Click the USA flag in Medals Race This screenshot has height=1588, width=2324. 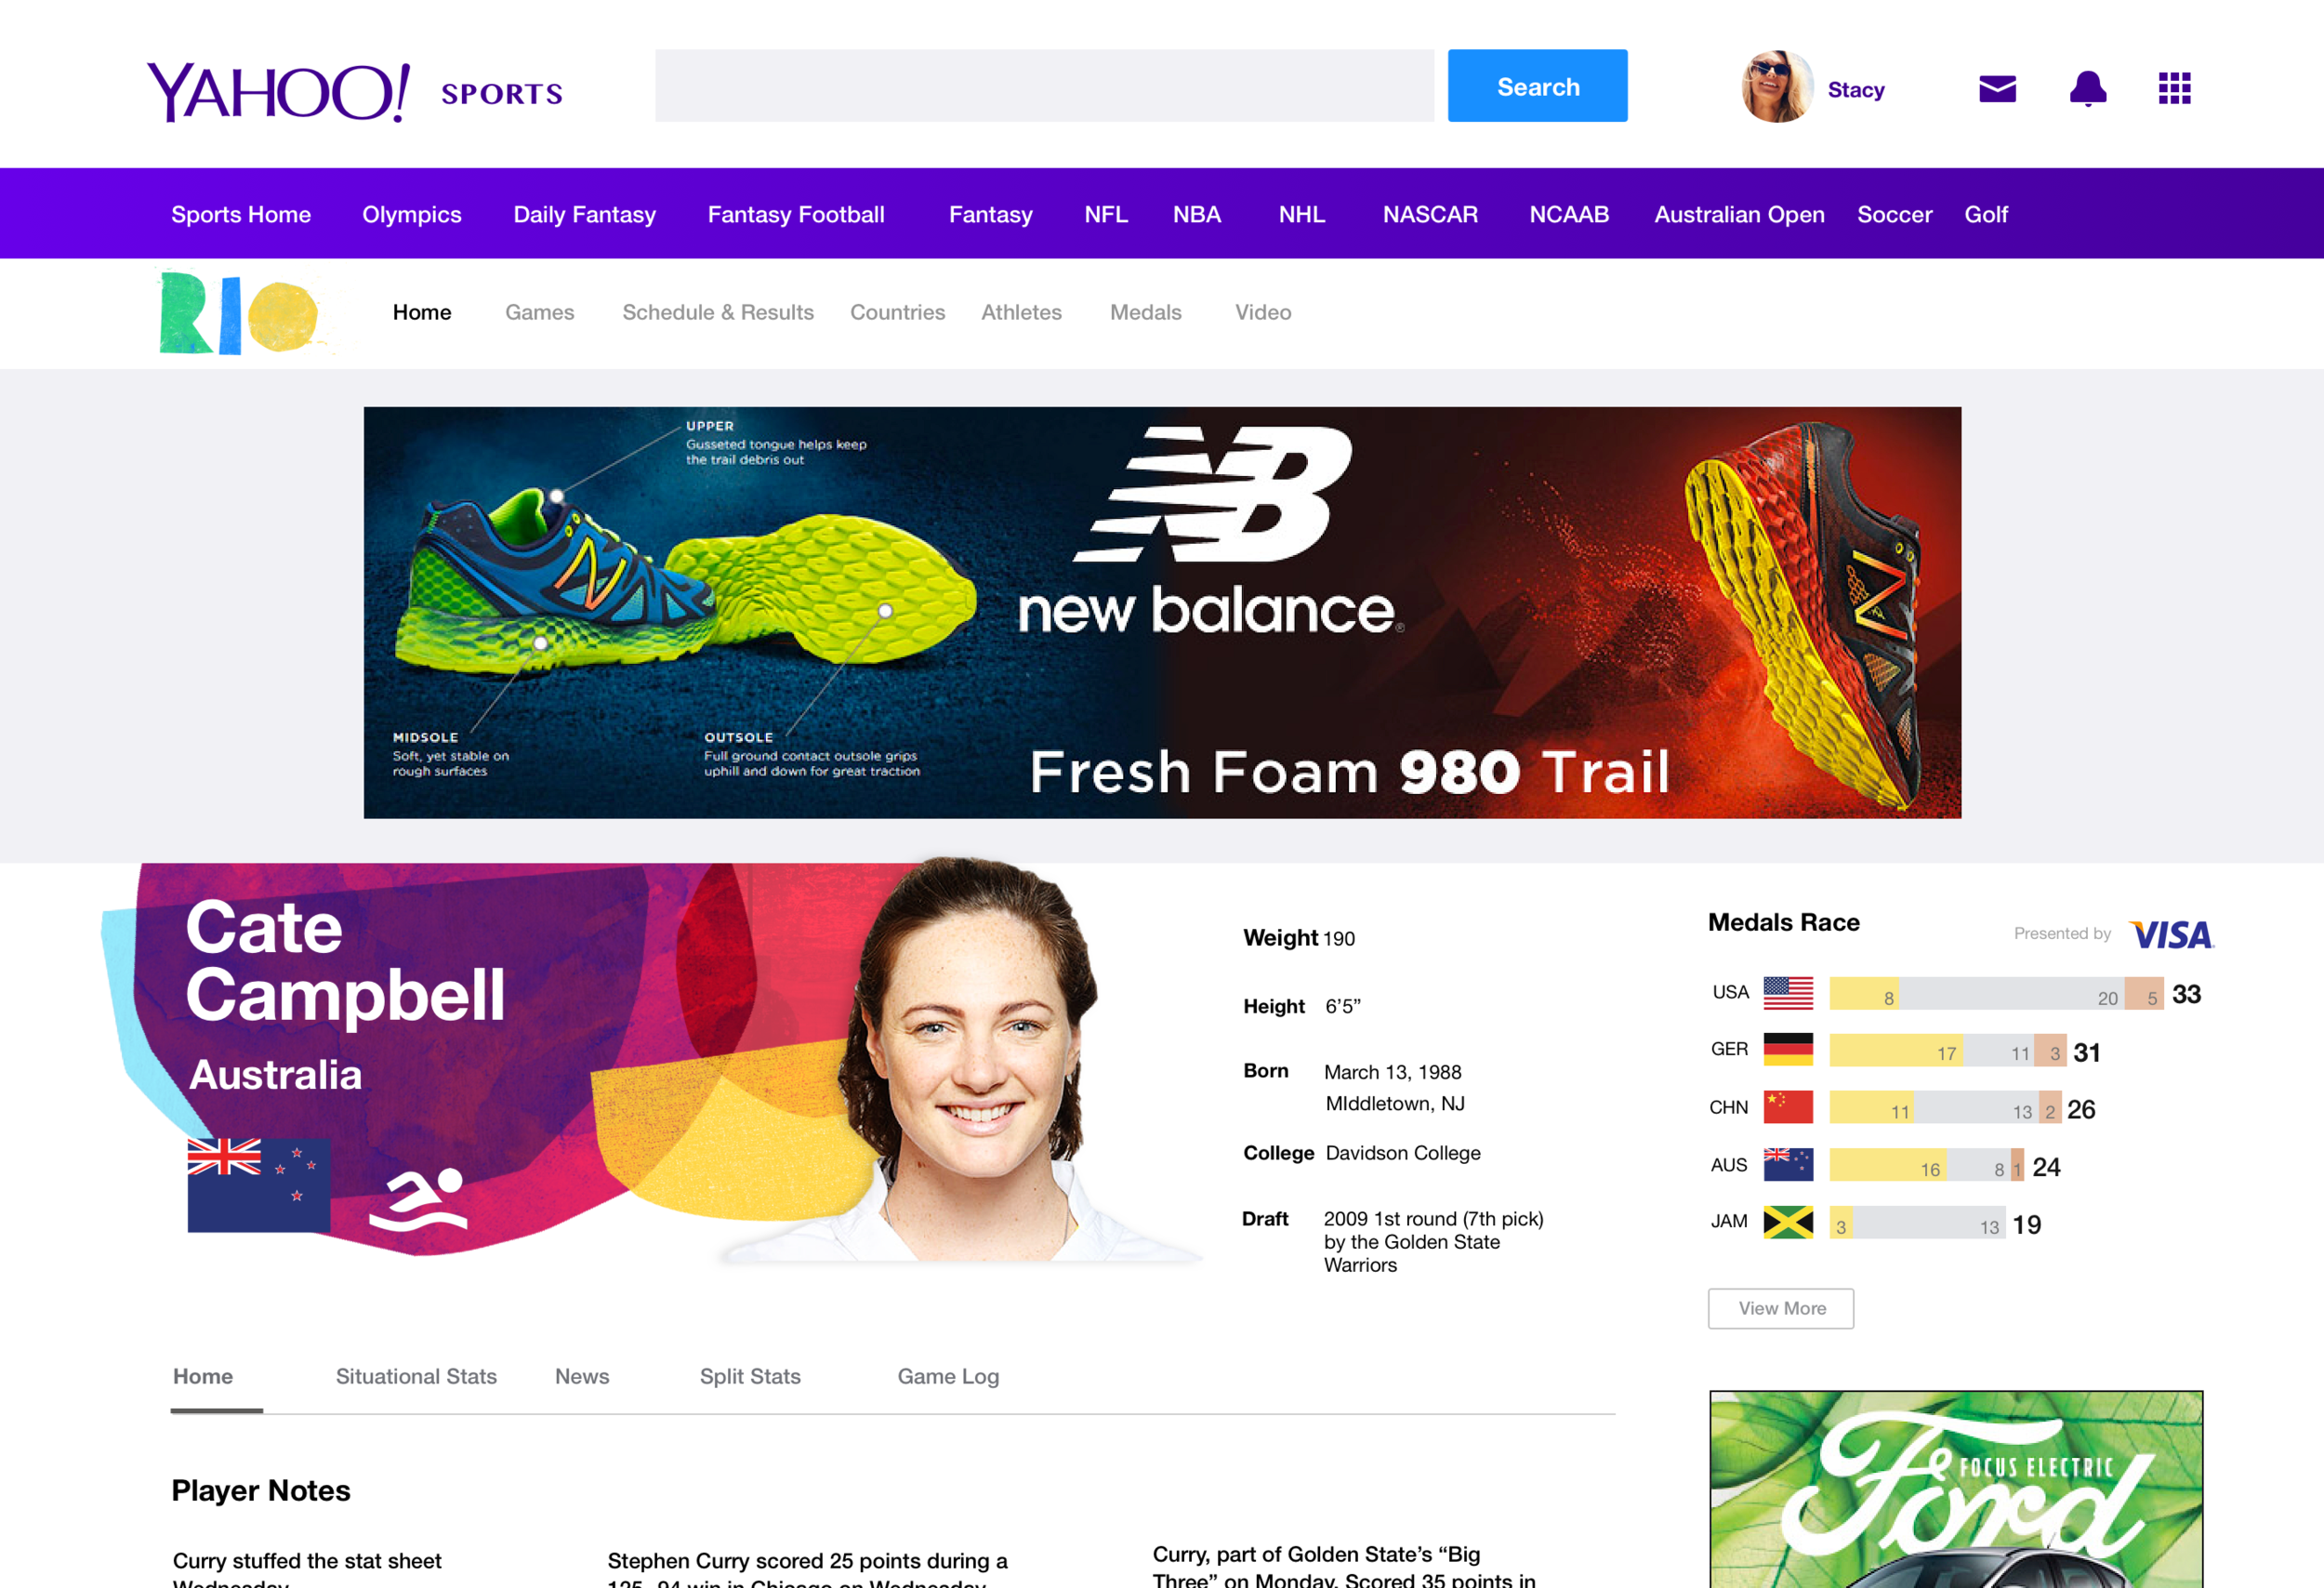click(x=1788, y=993)
